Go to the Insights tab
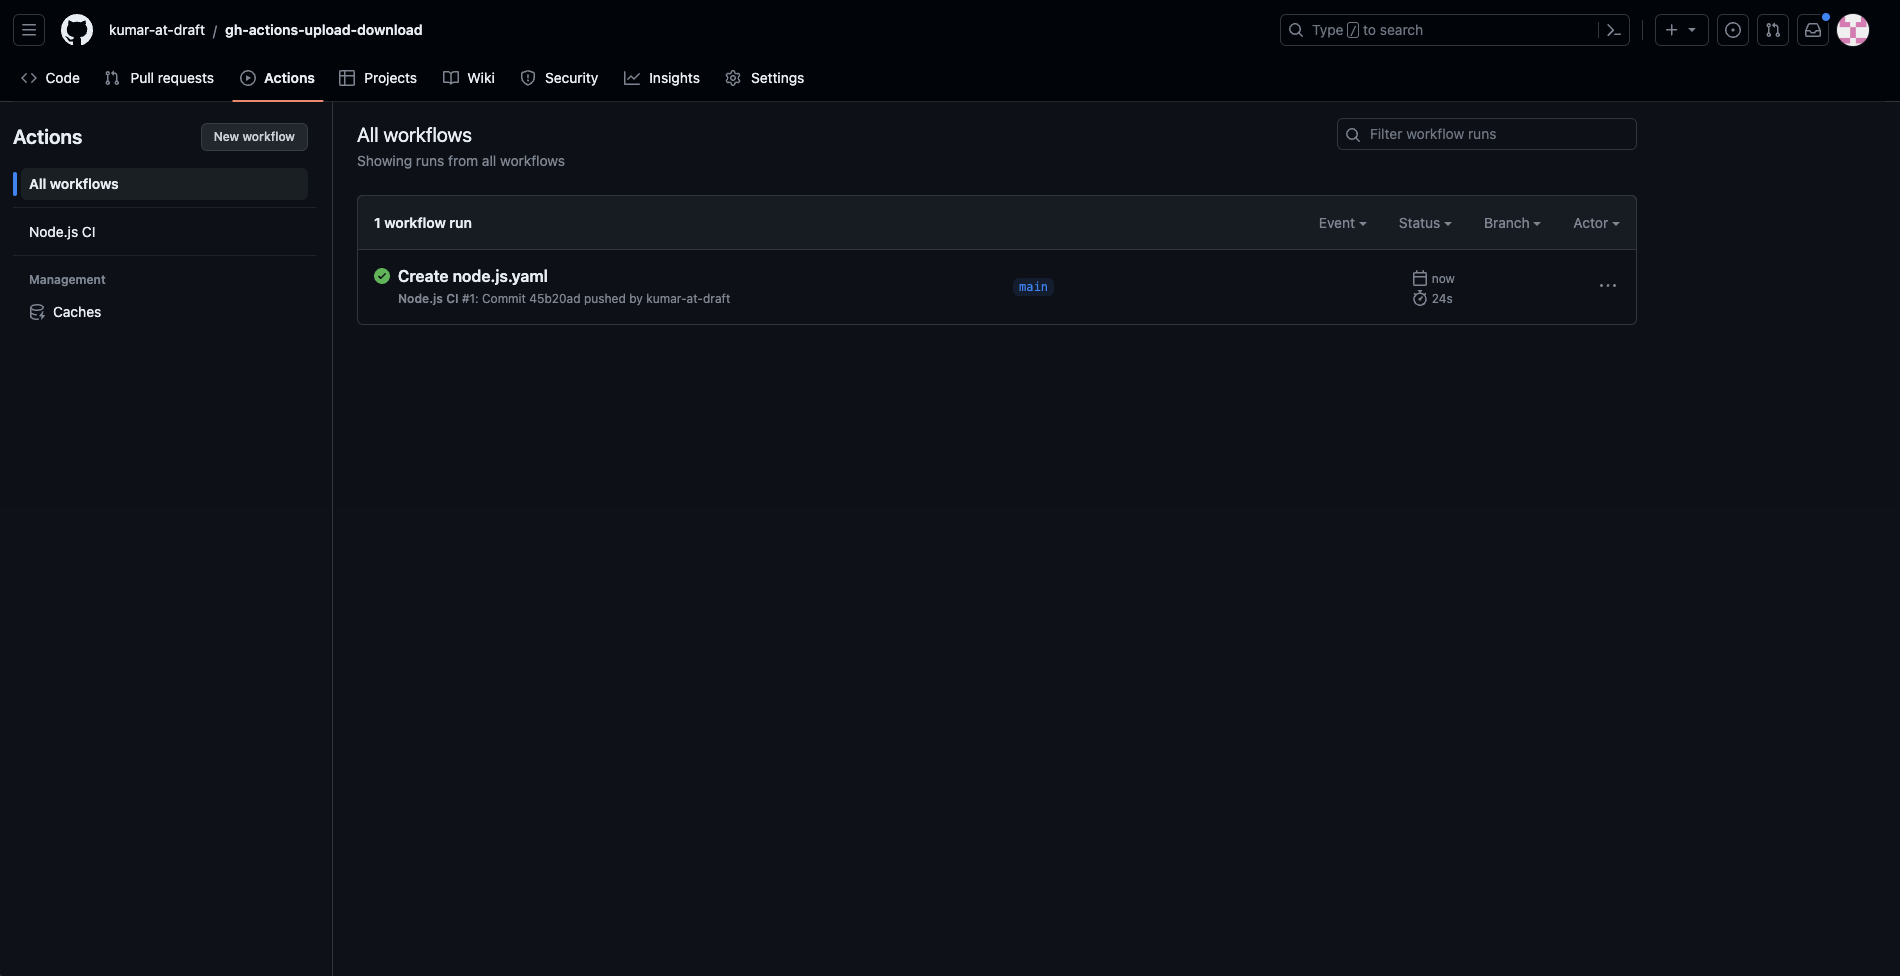 [662, 78]
